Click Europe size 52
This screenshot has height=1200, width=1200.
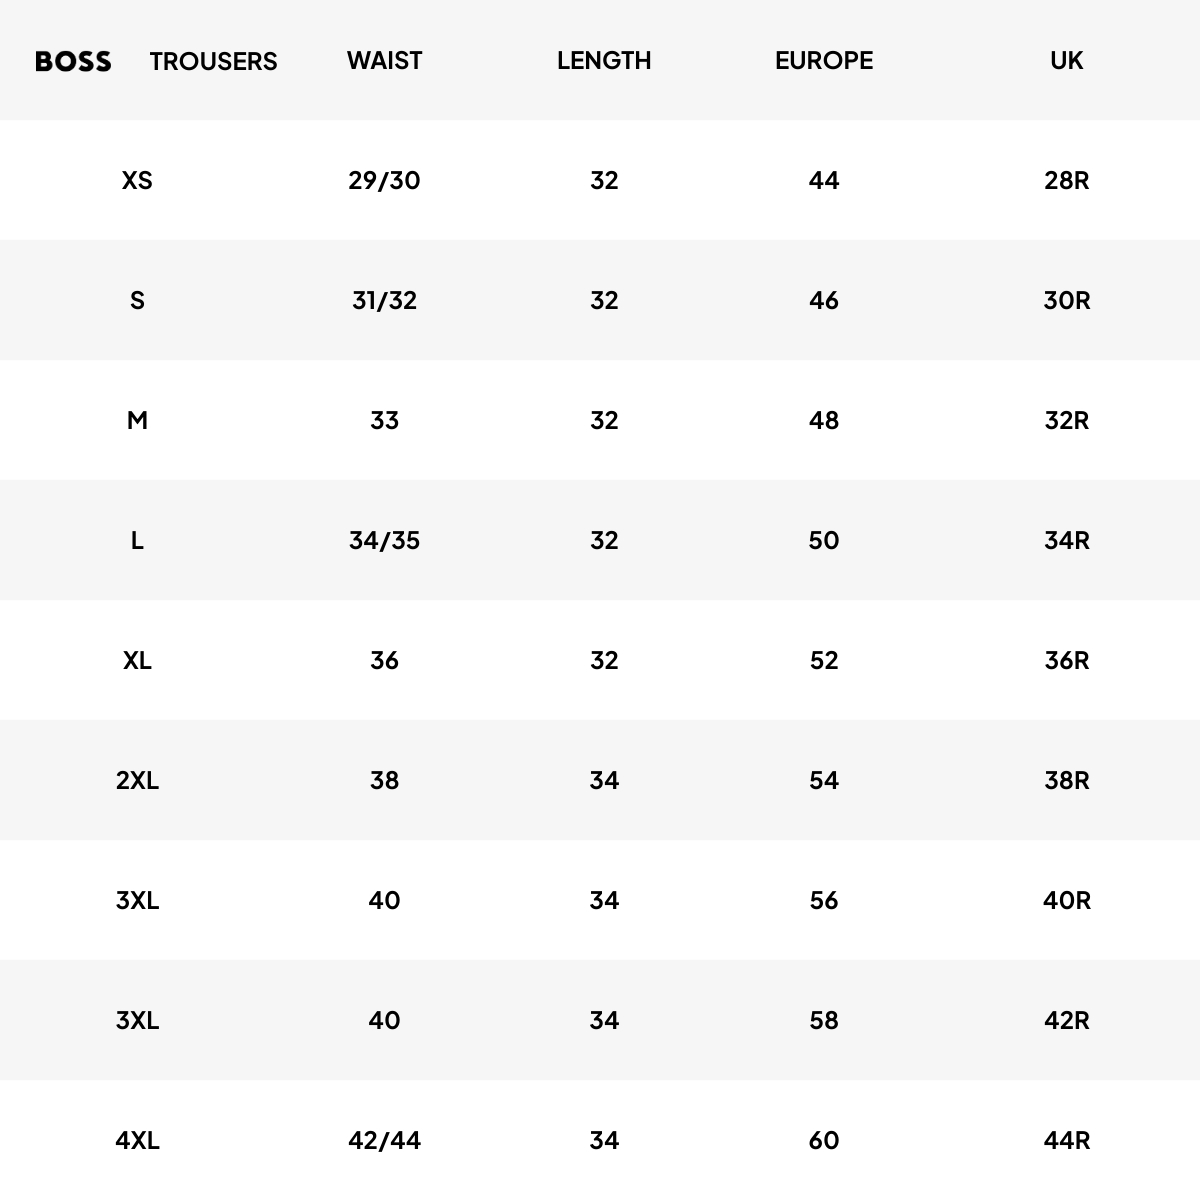coord(824,661)
